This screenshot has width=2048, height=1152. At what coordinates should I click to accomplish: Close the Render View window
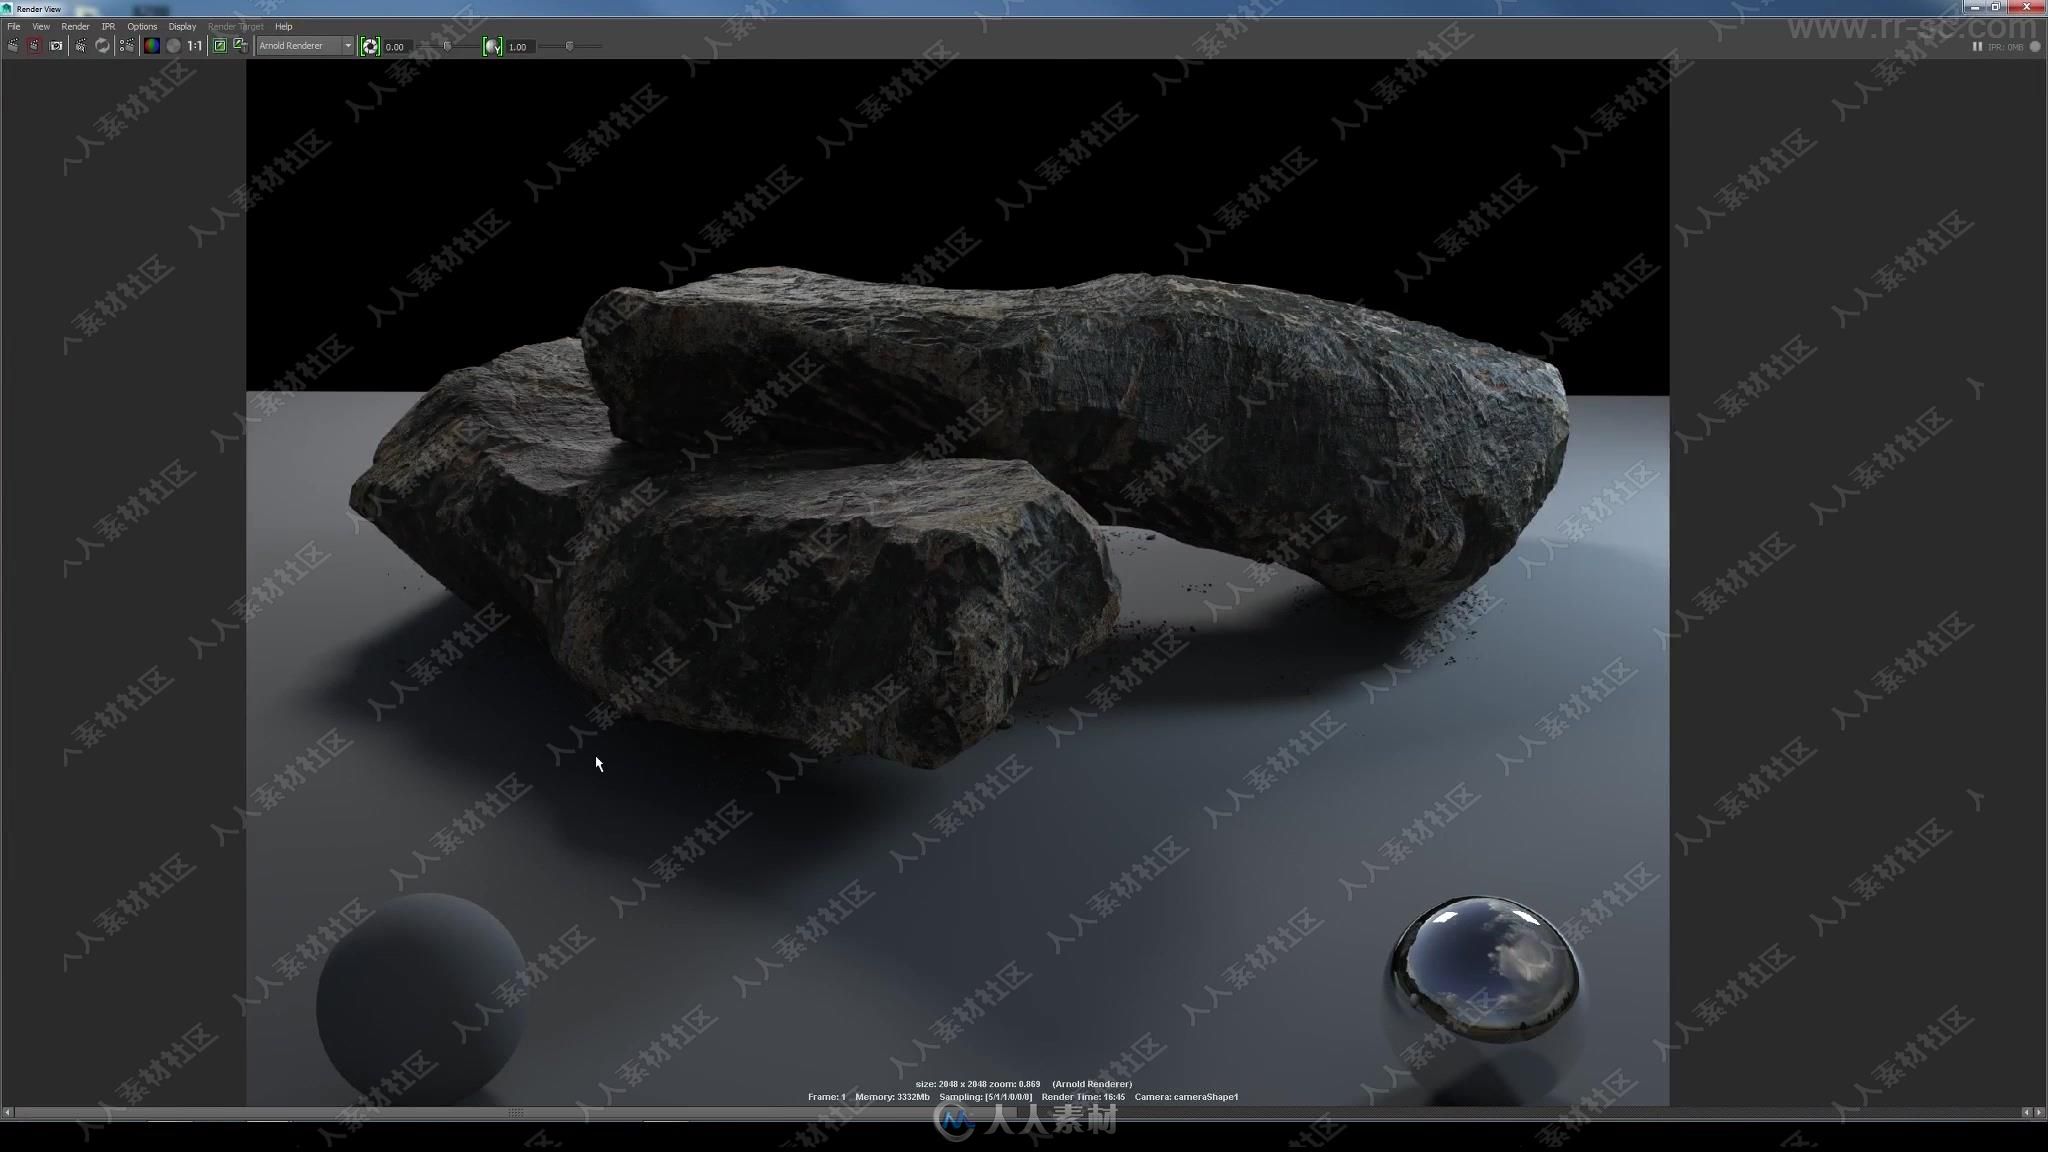click(x=2026, y=7)
